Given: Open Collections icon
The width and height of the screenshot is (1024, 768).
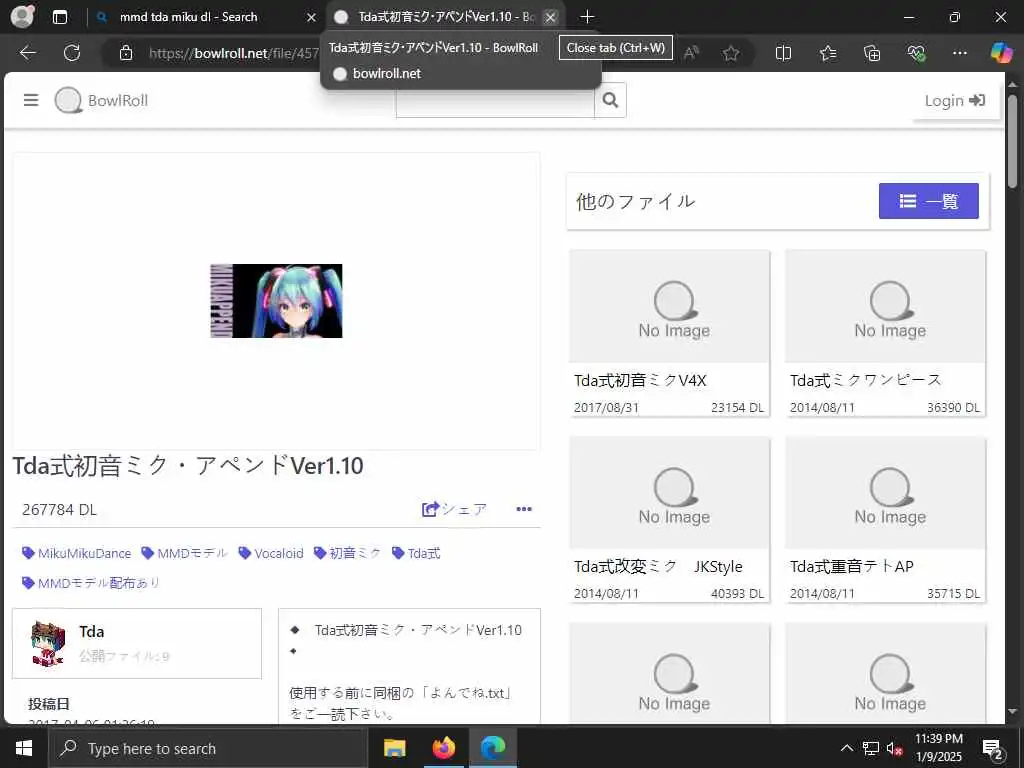Looking at the screenshot, I should pyautogui.click(x=872, y=53).
